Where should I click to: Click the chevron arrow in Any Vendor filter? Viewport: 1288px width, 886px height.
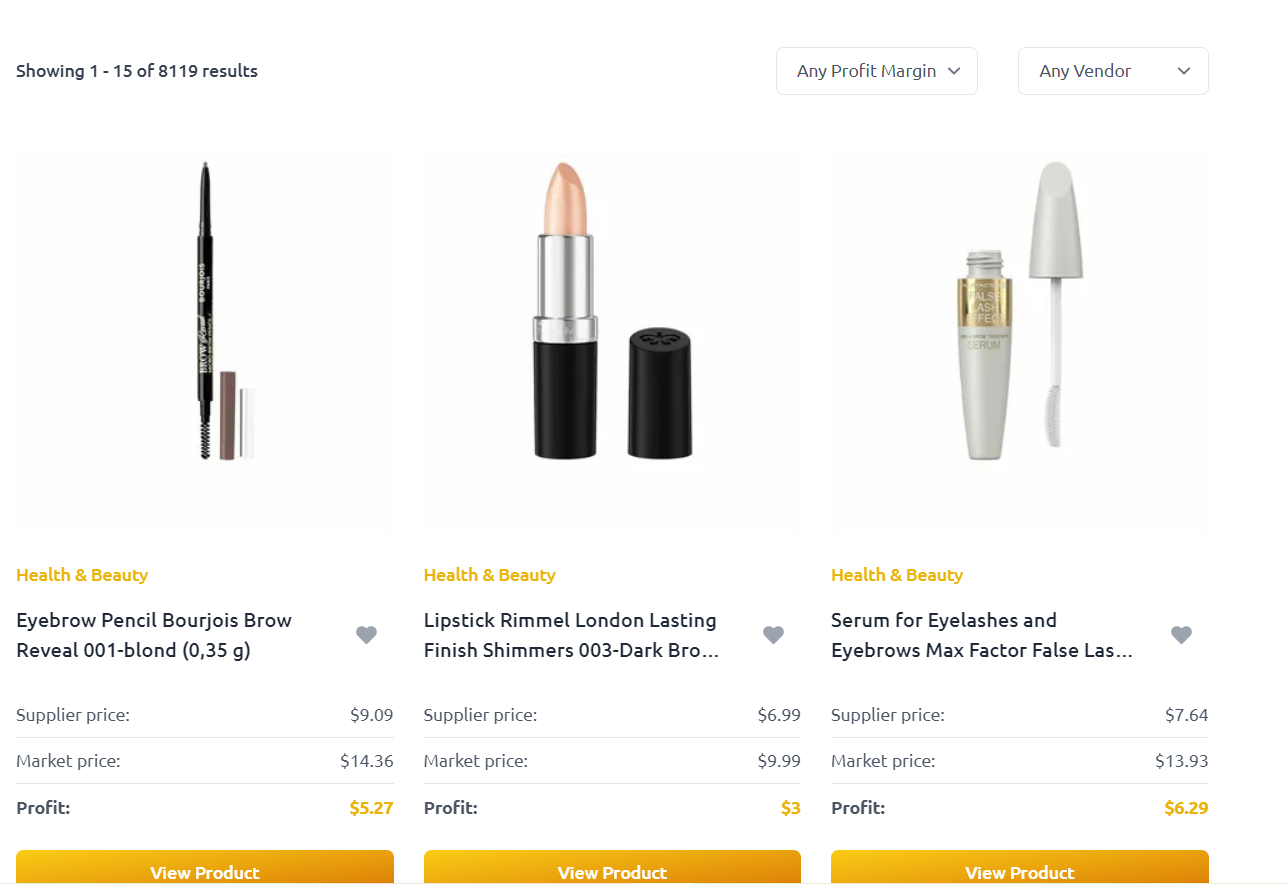click(x=1184, y=71)
